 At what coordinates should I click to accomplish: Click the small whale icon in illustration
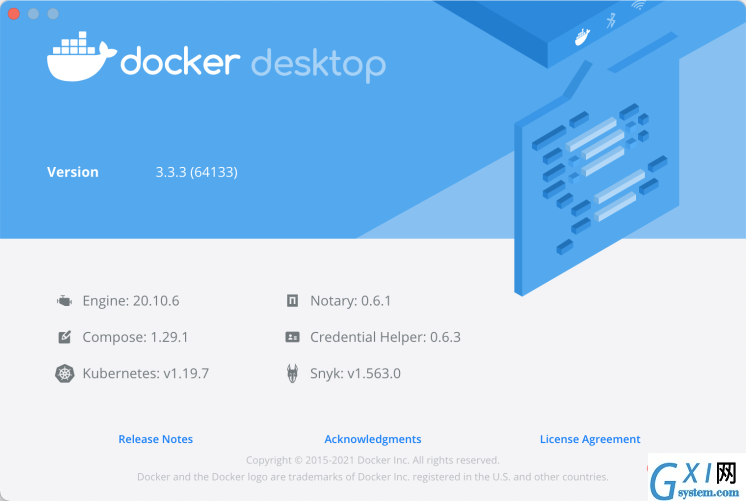pos(582,37)
